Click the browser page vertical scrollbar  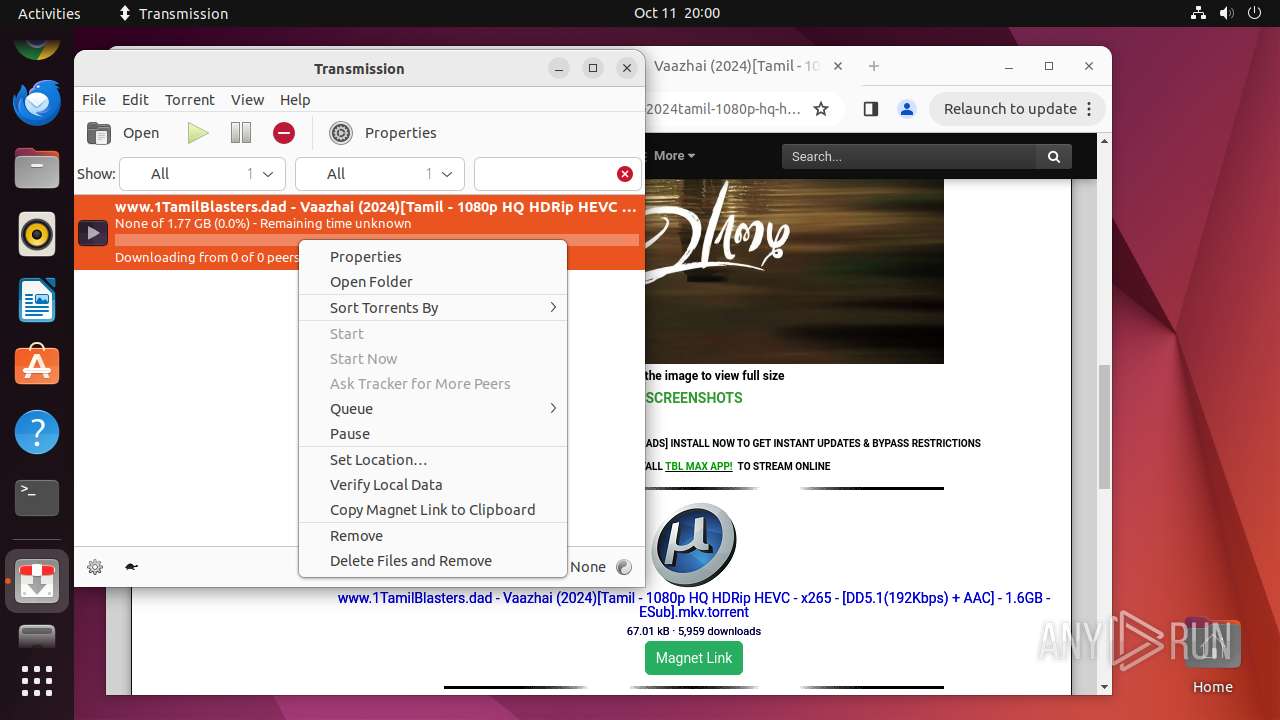coord(1104,426)
